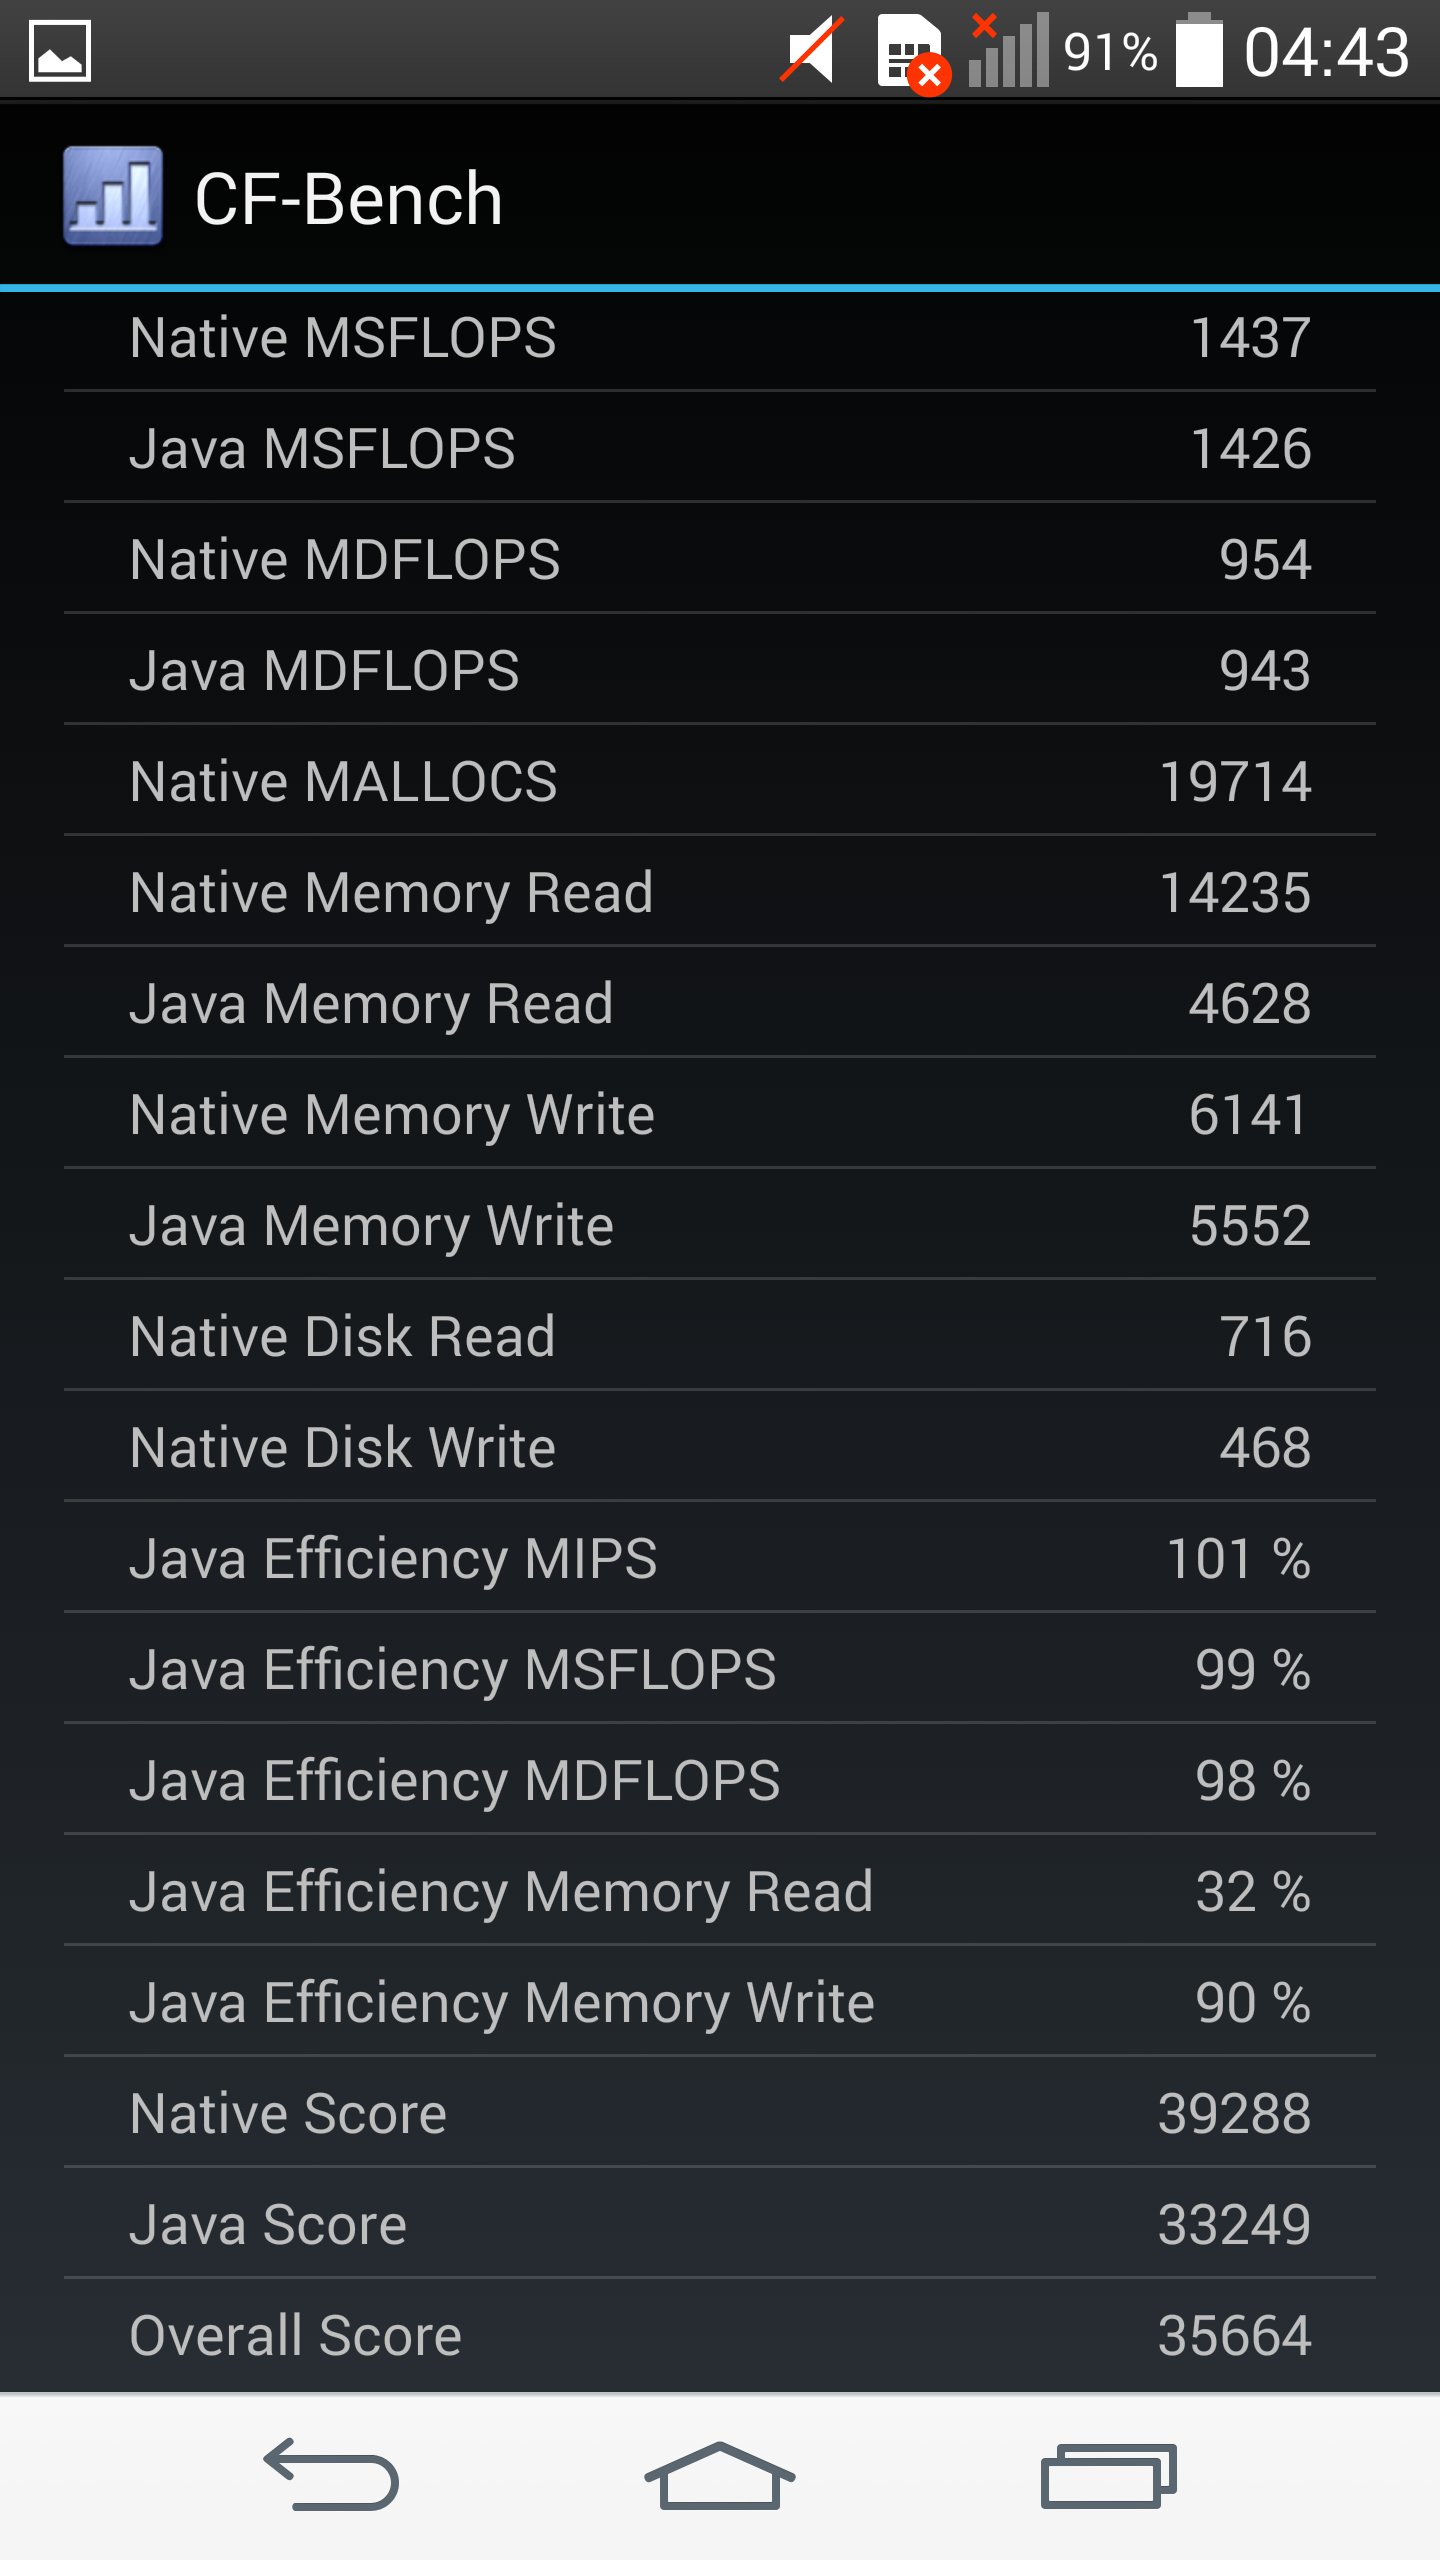
Task: Select the Java MDFLOPS result row
Action: (x=720, y=670)
